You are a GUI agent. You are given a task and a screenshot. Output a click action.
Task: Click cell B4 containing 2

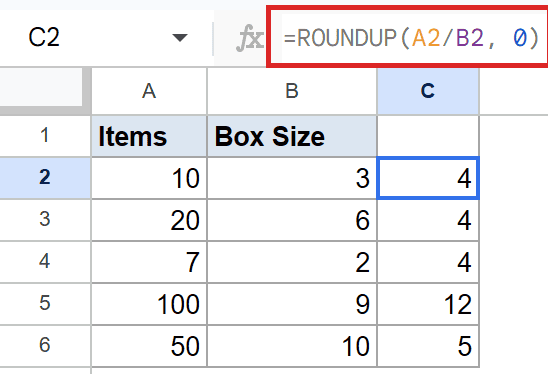(x=292, y=262)
